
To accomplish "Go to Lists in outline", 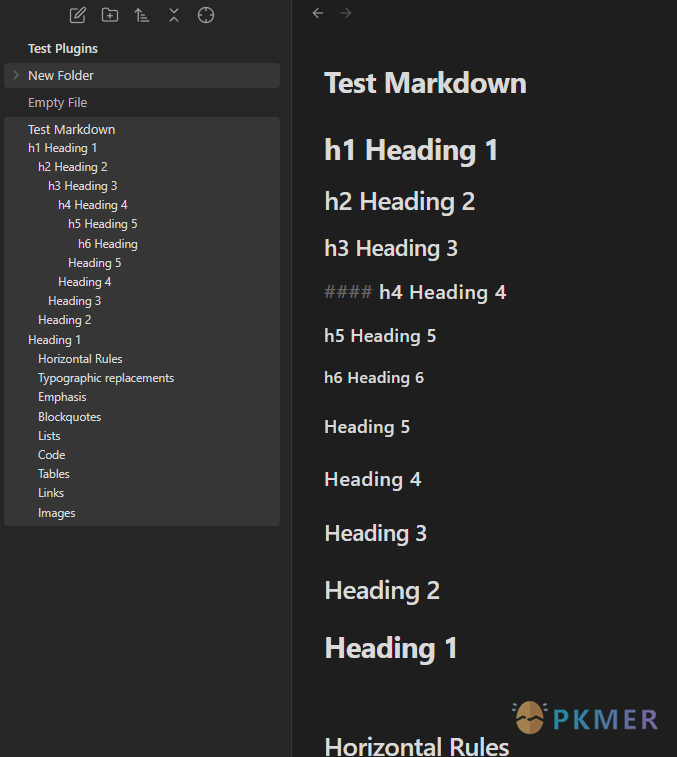I will click(49, 435).
